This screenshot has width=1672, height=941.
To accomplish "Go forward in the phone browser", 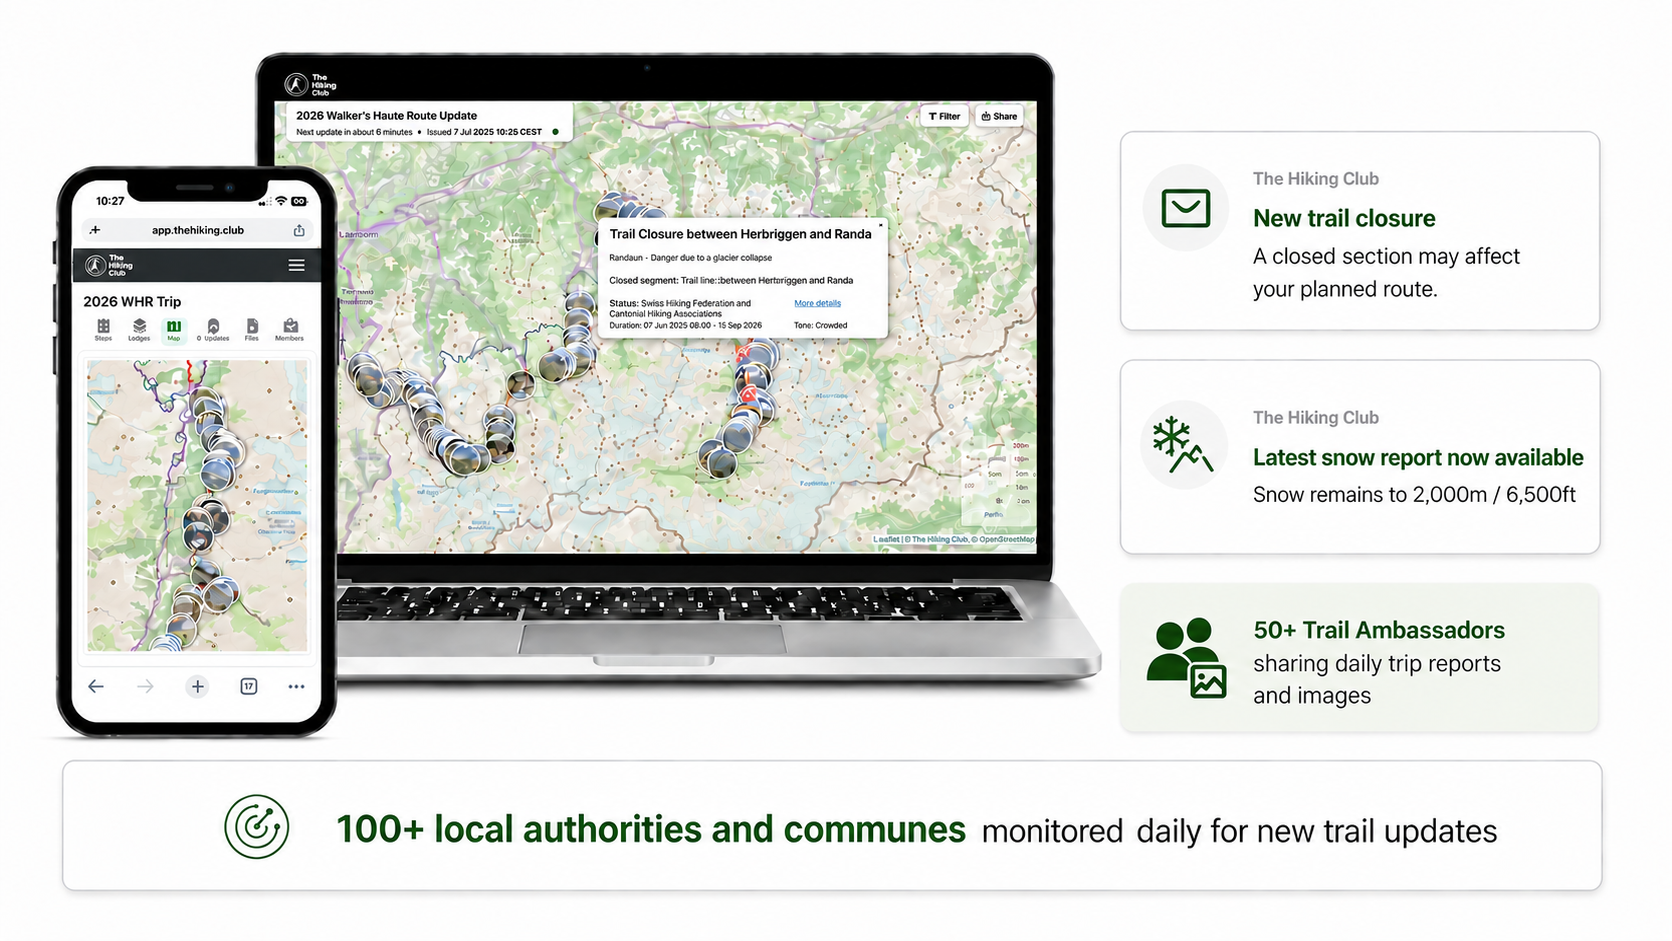I will pos(146,686).
